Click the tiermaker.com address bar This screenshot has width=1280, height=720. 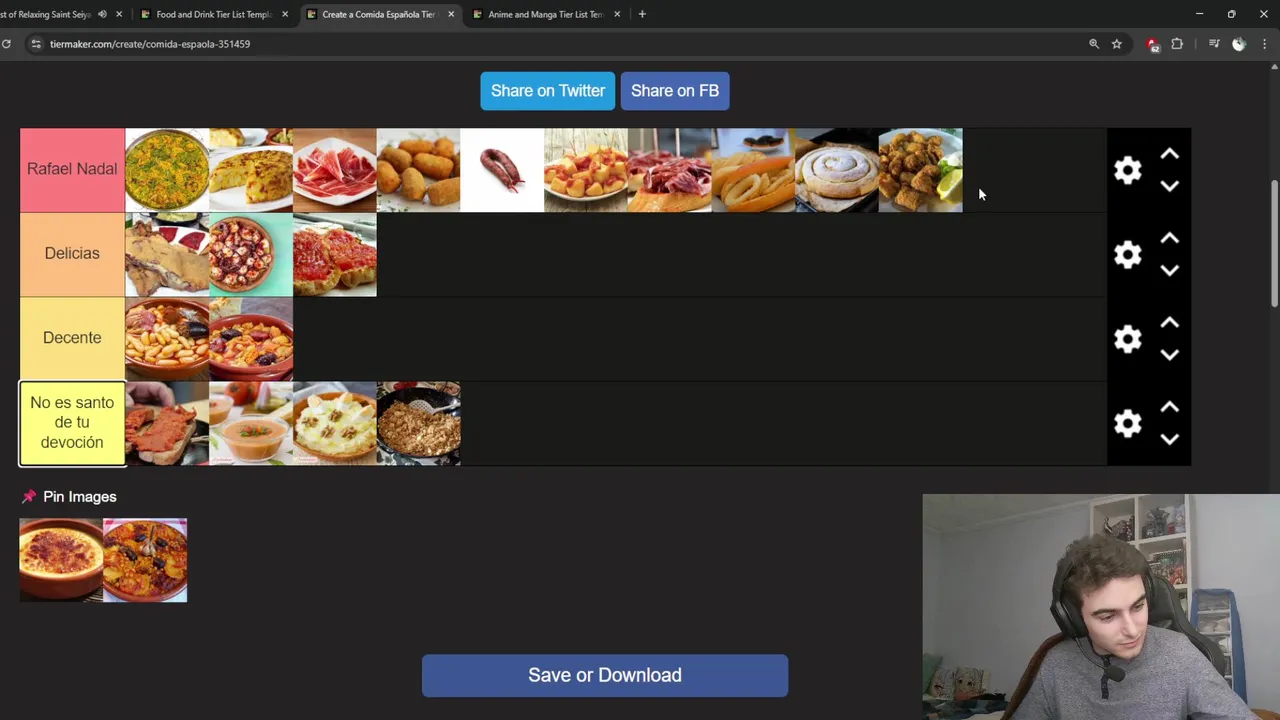(560, 44)
